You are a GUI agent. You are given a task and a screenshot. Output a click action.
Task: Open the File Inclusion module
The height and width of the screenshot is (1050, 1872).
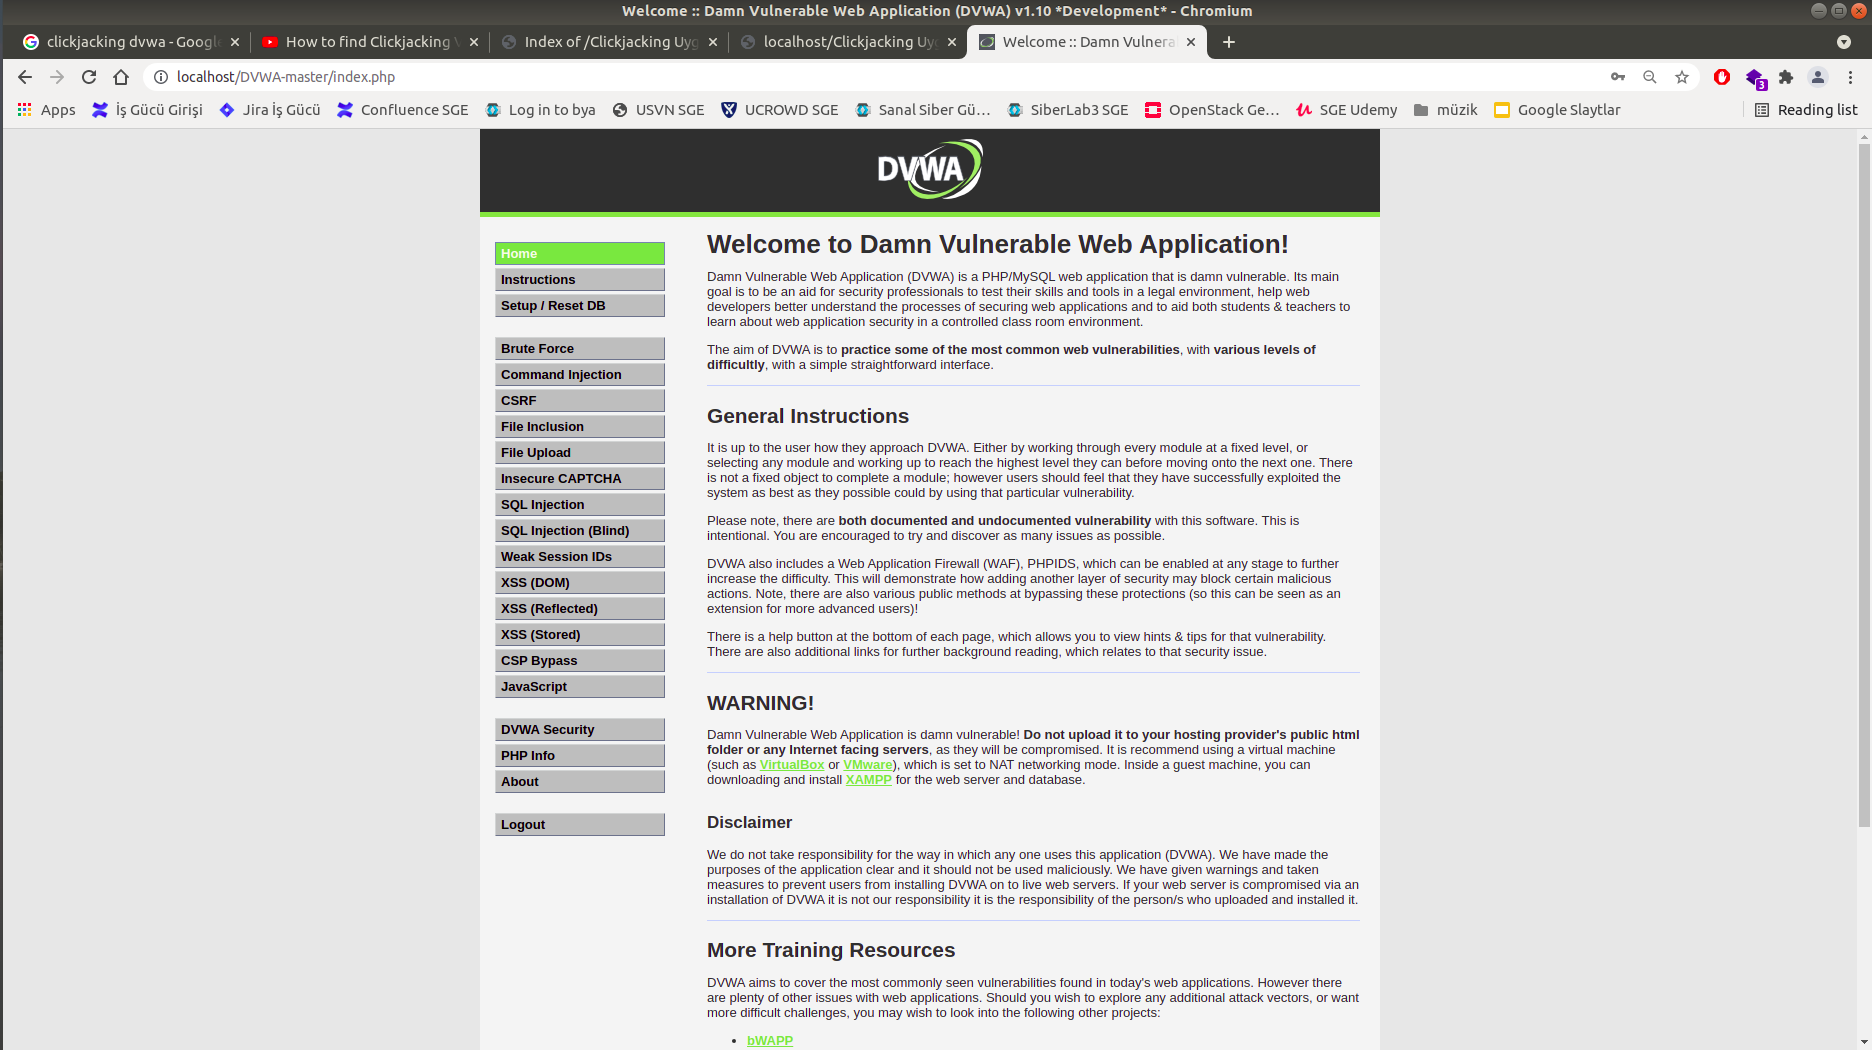(x=580, y=427)
